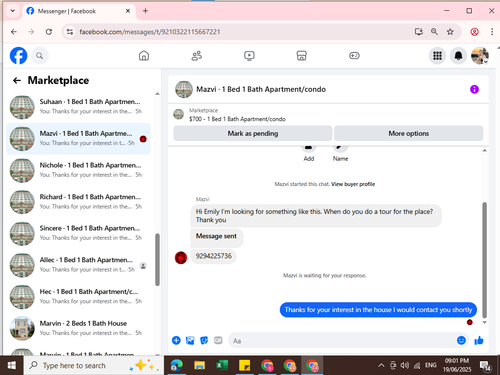Open Mazvi's conversation in the list

click(x=79, y=139)
